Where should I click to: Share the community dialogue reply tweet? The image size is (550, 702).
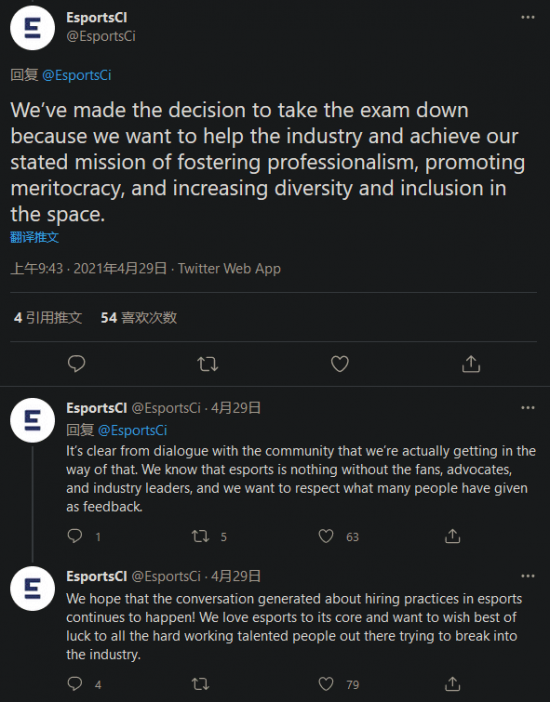pos(452,536)
